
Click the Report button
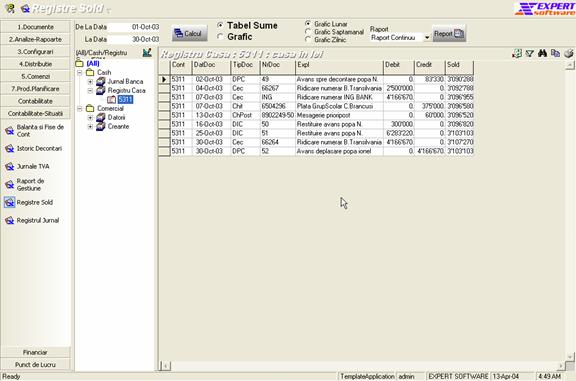pos(449,33)
